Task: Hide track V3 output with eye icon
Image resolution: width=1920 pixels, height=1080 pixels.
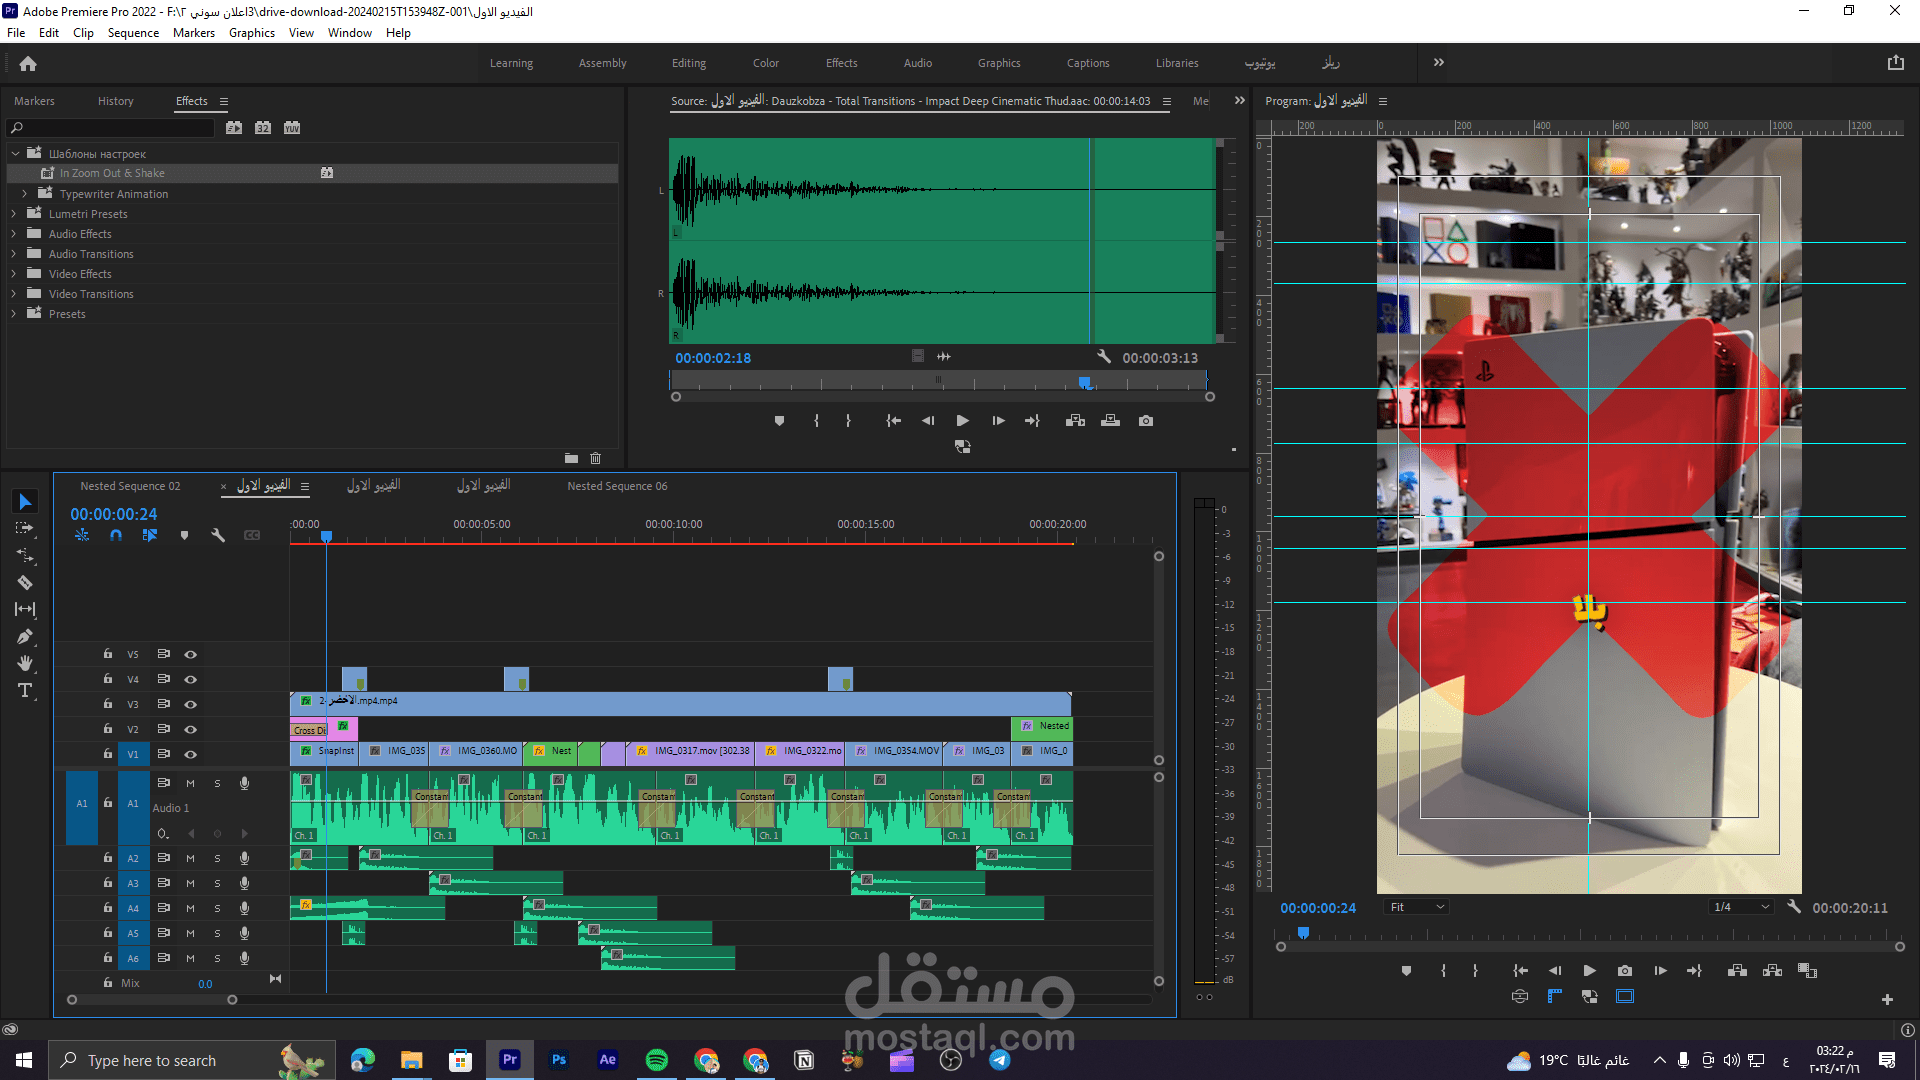Action: tap(190, 704)
